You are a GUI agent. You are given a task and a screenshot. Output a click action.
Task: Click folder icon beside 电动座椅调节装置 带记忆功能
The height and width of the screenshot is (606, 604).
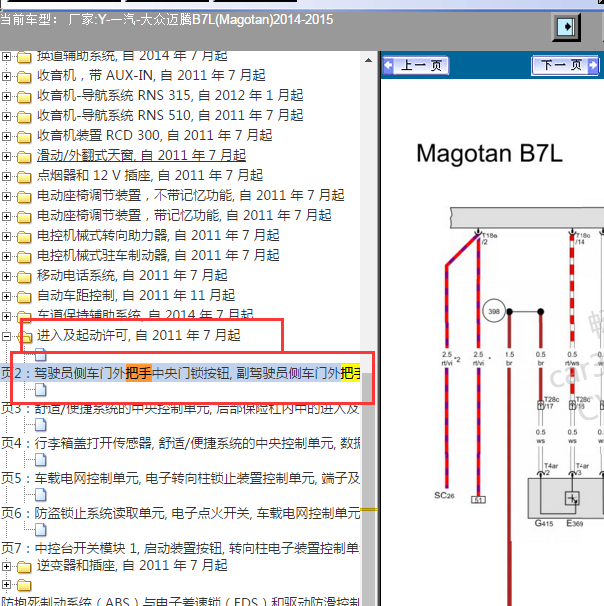point(24,217)
